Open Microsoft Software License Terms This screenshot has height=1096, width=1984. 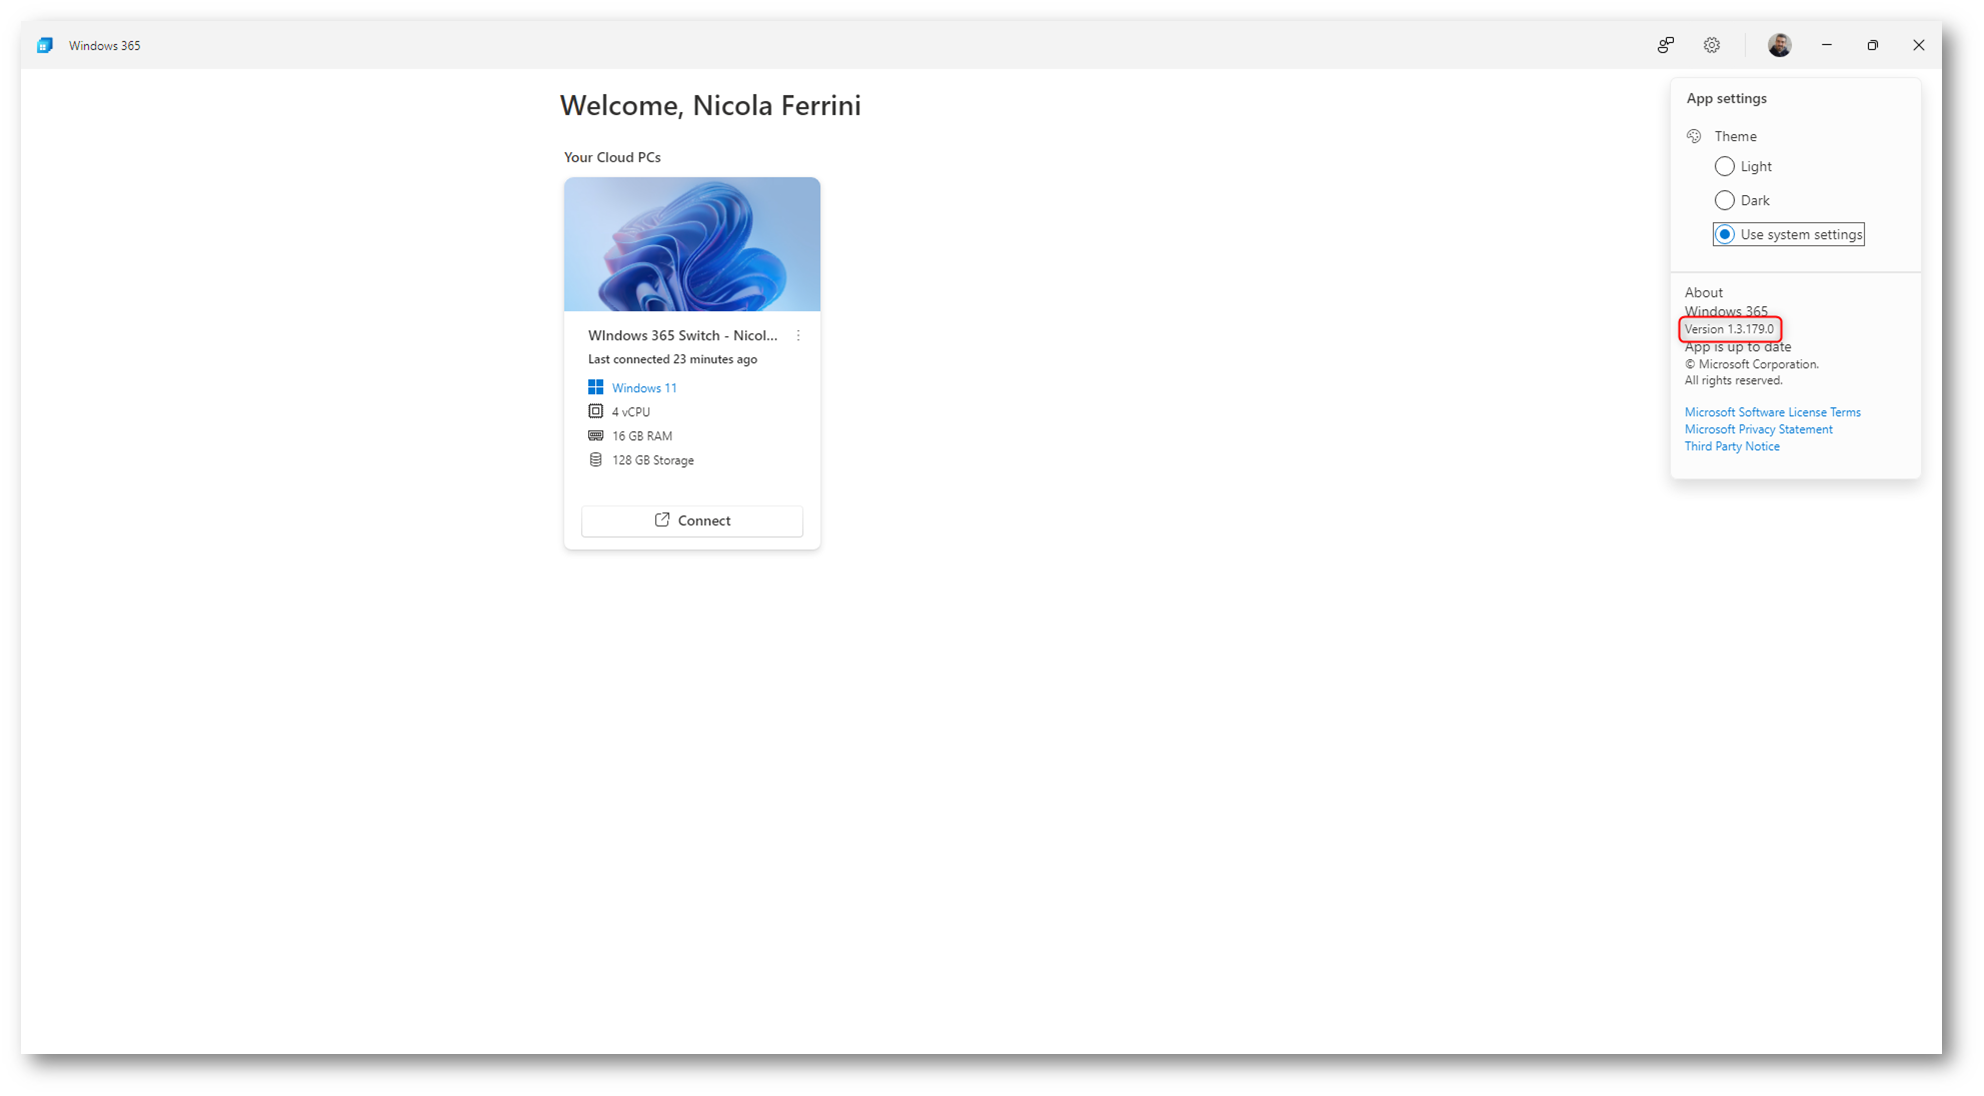point(1772,412)
